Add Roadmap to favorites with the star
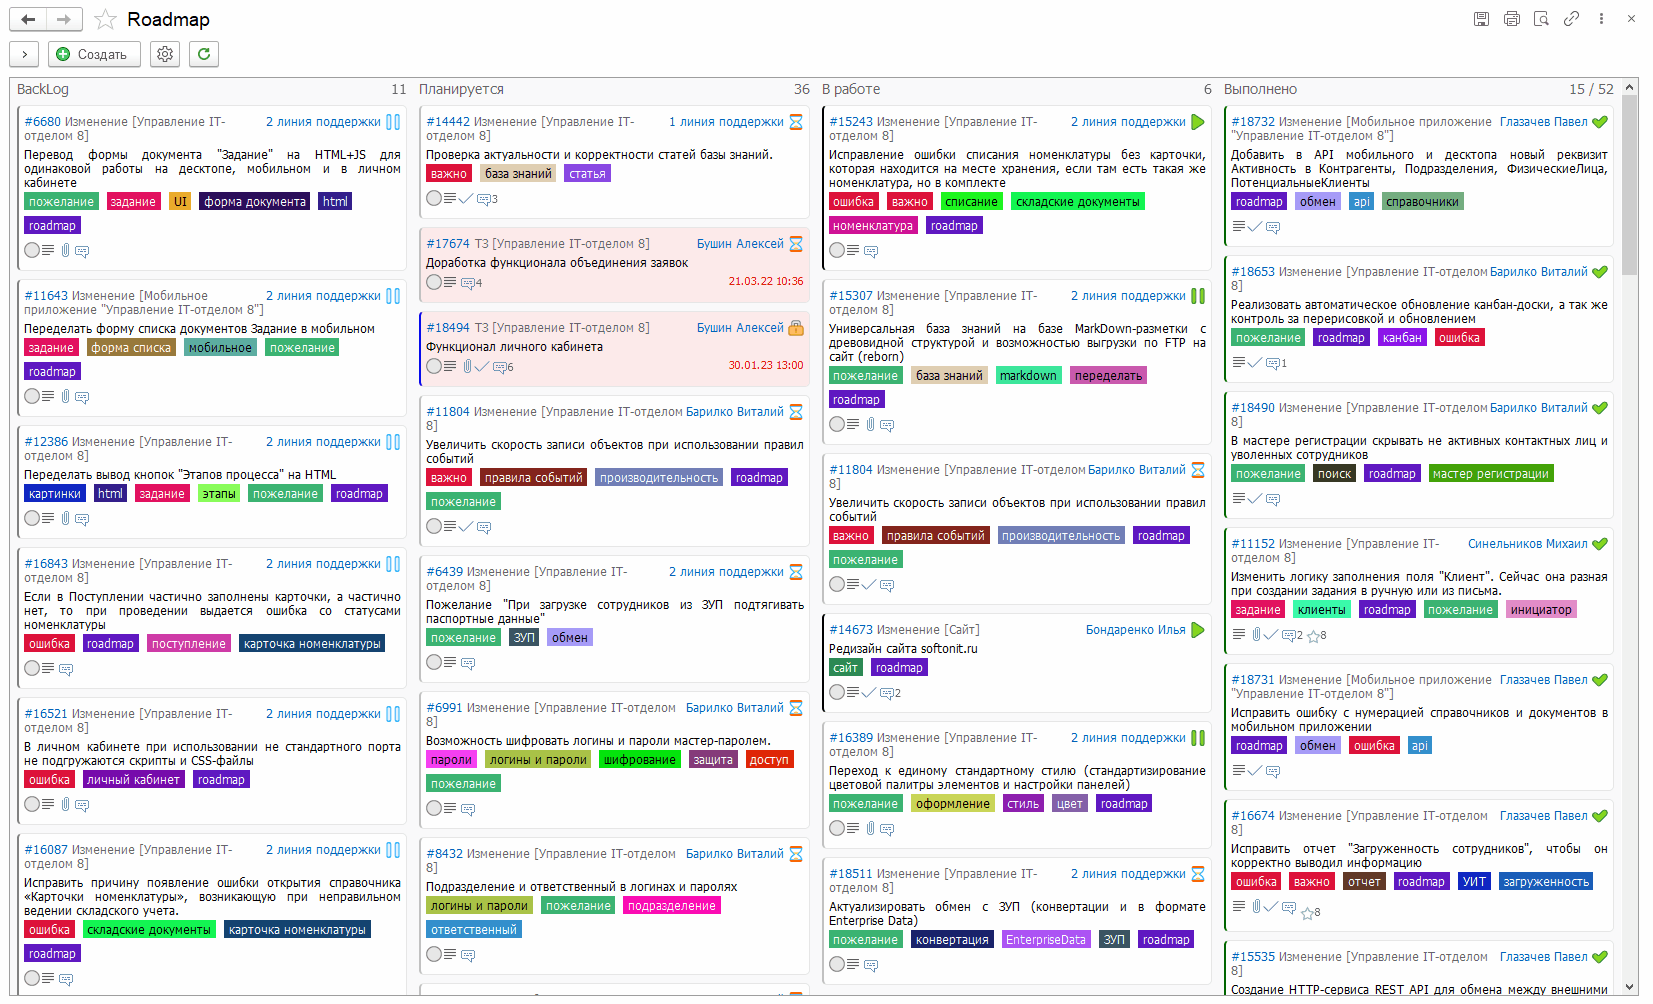 click(105, 20)
